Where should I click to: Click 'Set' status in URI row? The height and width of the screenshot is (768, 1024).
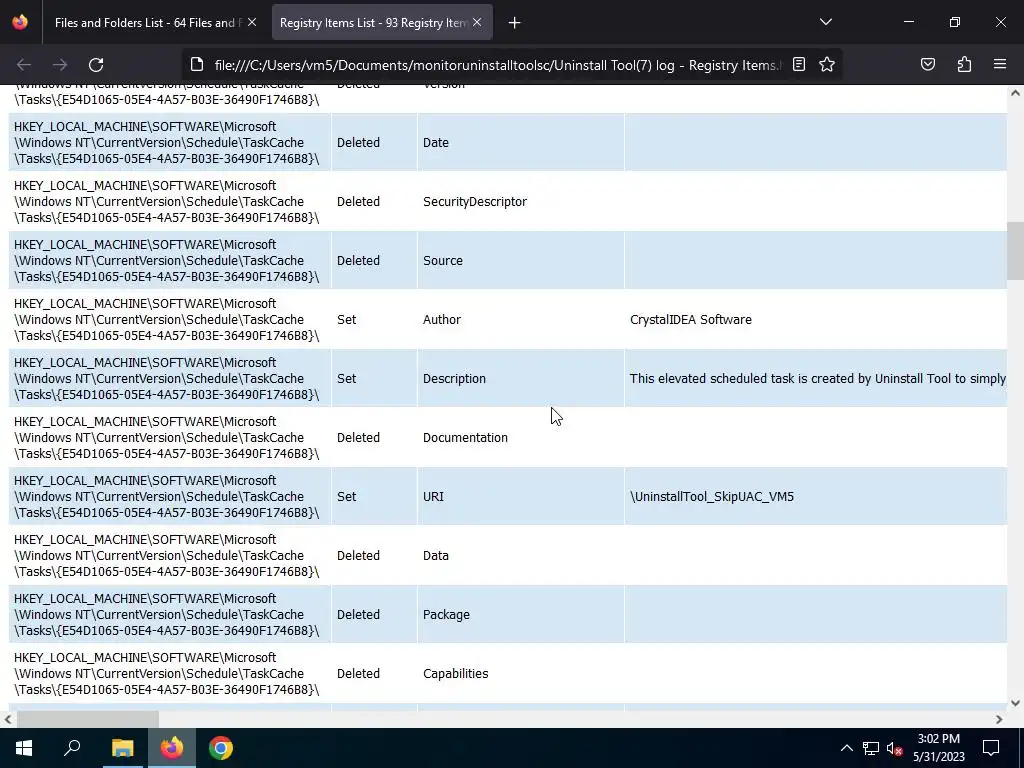[x=346, y=496]
